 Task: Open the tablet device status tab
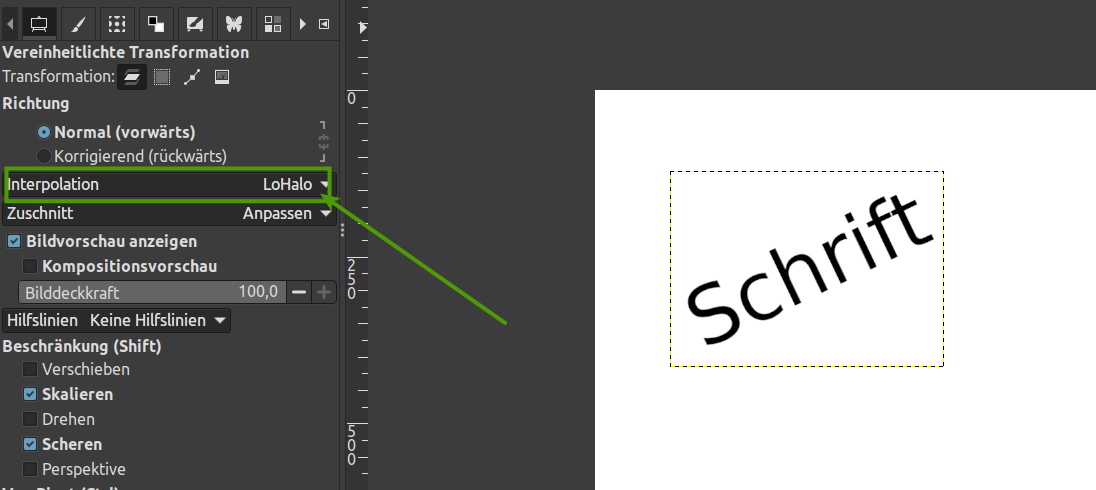(x=194, y=24)
